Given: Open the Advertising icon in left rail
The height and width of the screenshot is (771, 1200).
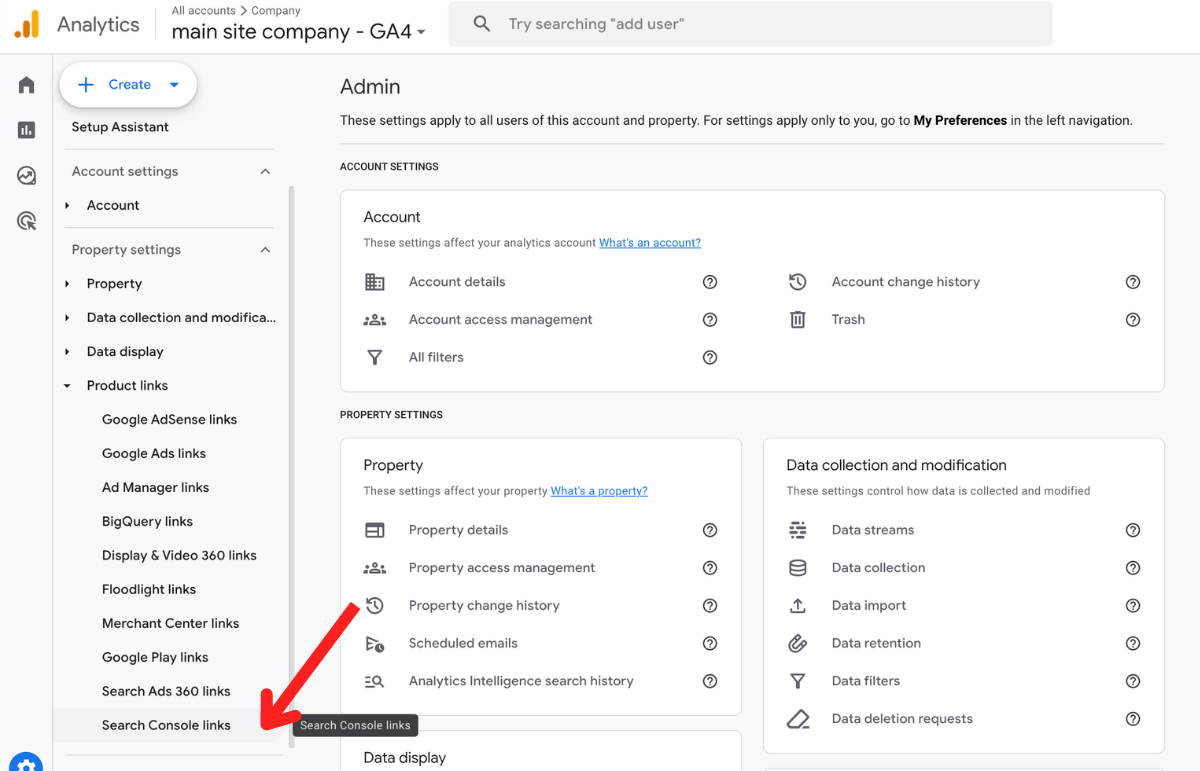Looking at the screenshot, I should [27, 221].
